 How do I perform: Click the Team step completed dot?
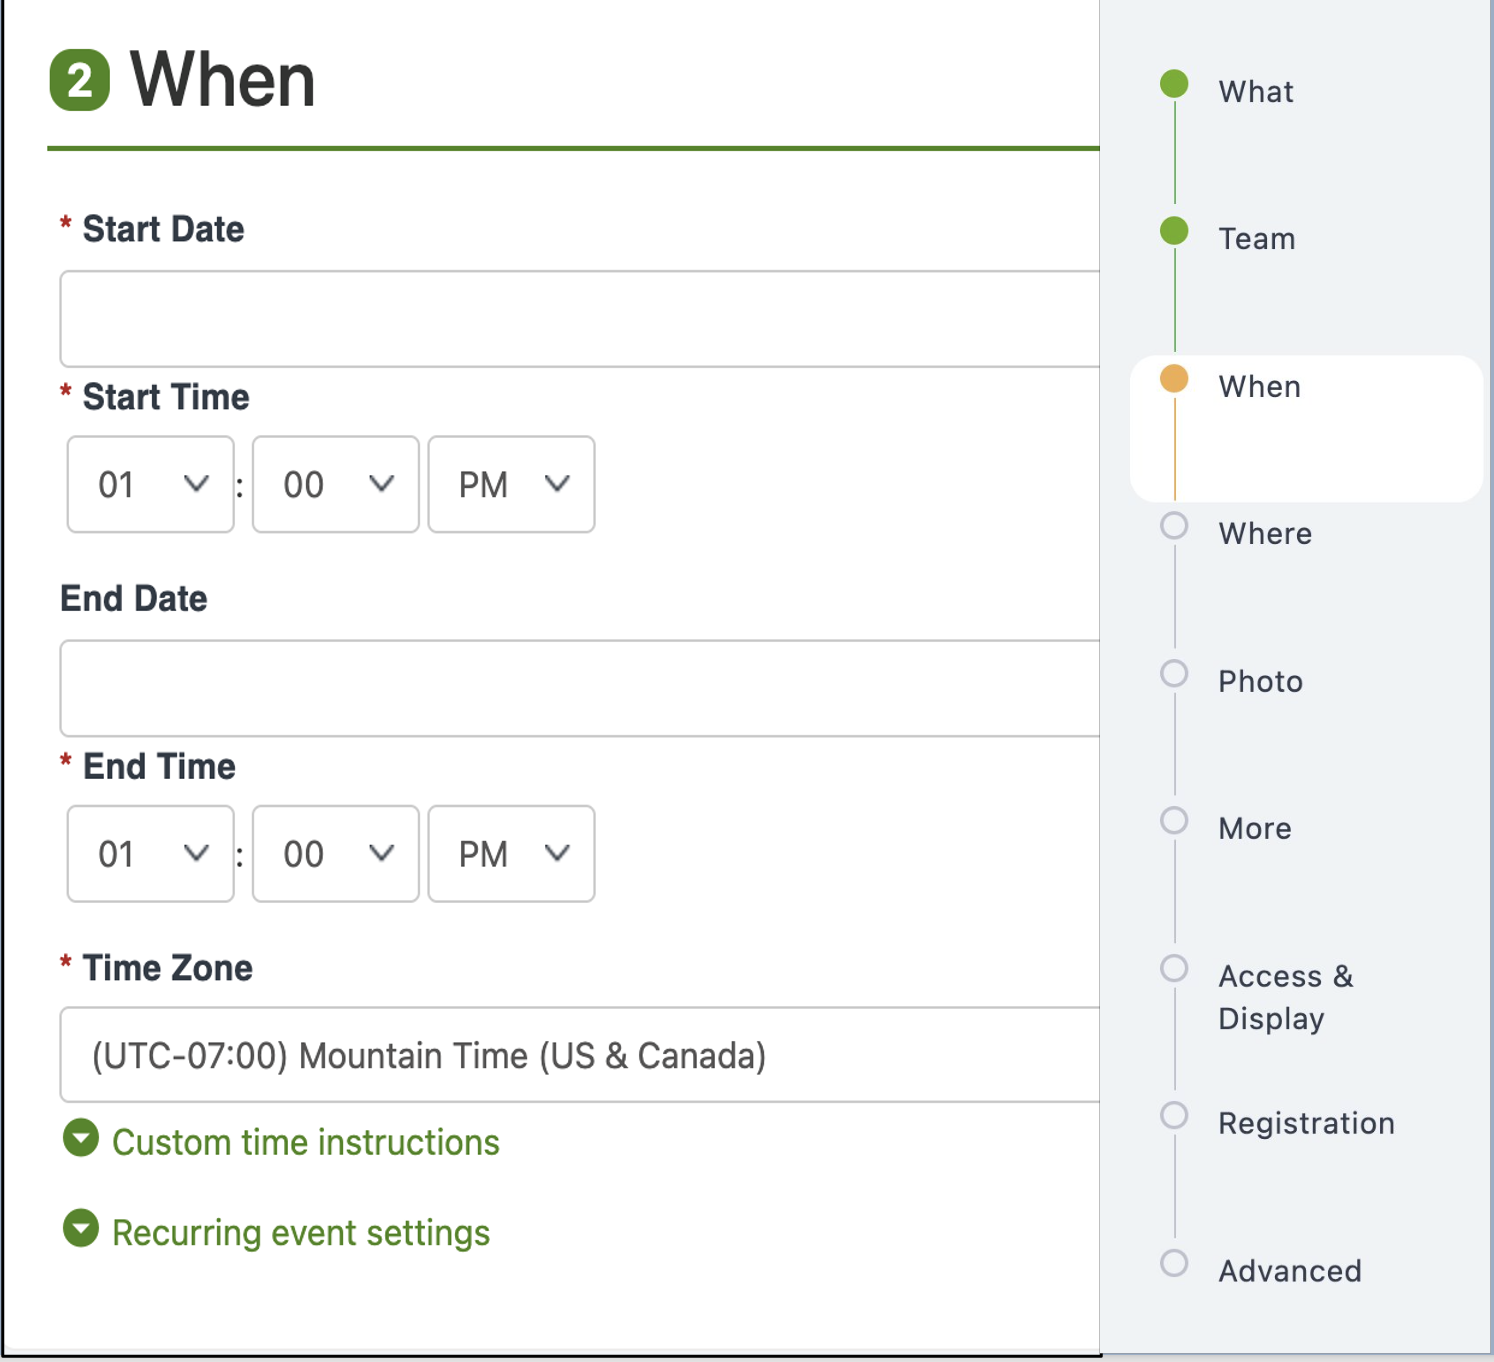[1175, 231]
